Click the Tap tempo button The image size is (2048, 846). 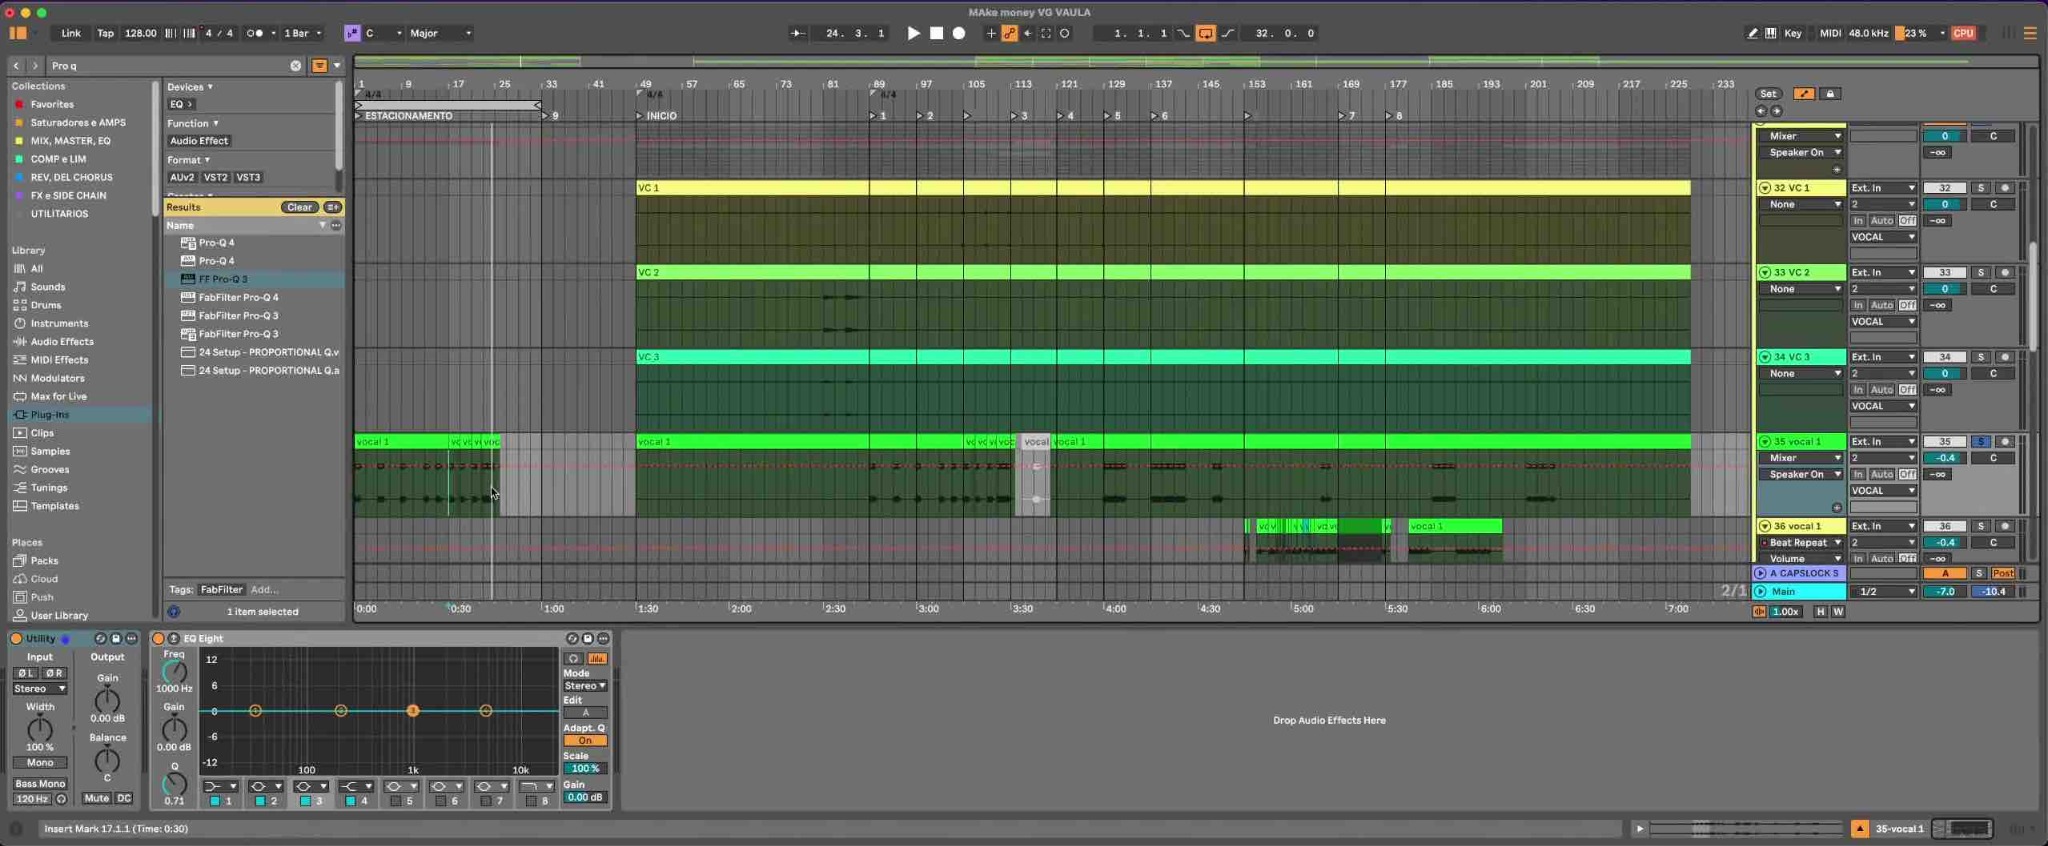[105, 33]
